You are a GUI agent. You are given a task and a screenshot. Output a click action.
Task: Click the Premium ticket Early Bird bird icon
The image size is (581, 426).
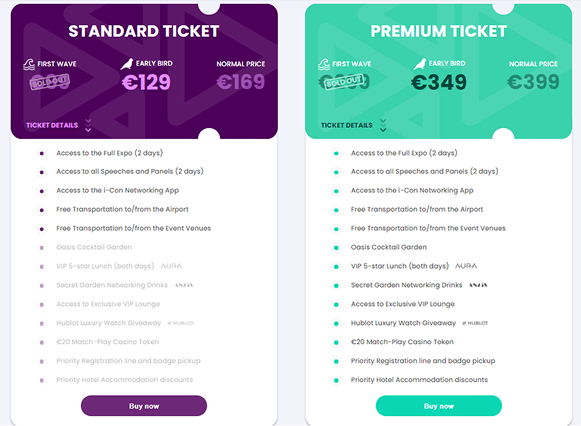[420, 64]
